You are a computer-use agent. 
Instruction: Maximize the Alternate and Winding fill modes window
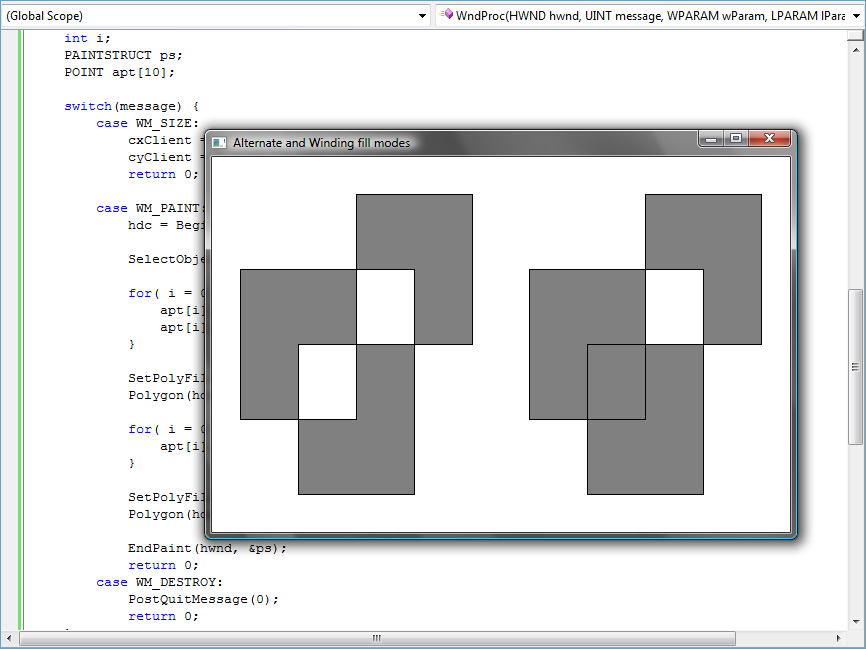point(736,139)
